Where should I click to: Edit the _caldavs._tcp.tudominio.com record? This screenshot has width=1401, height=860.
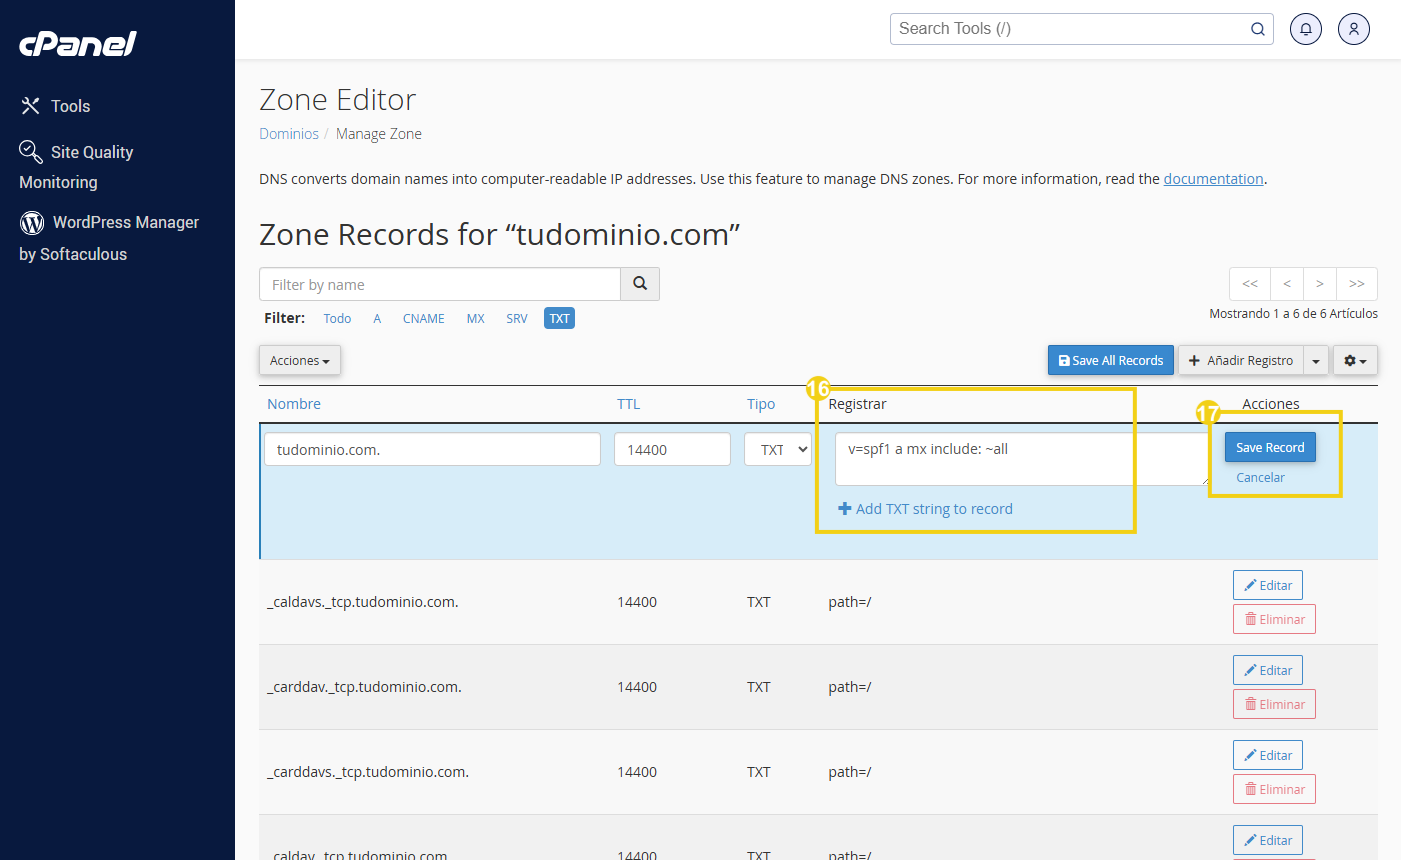click(x=1267, y=585)
